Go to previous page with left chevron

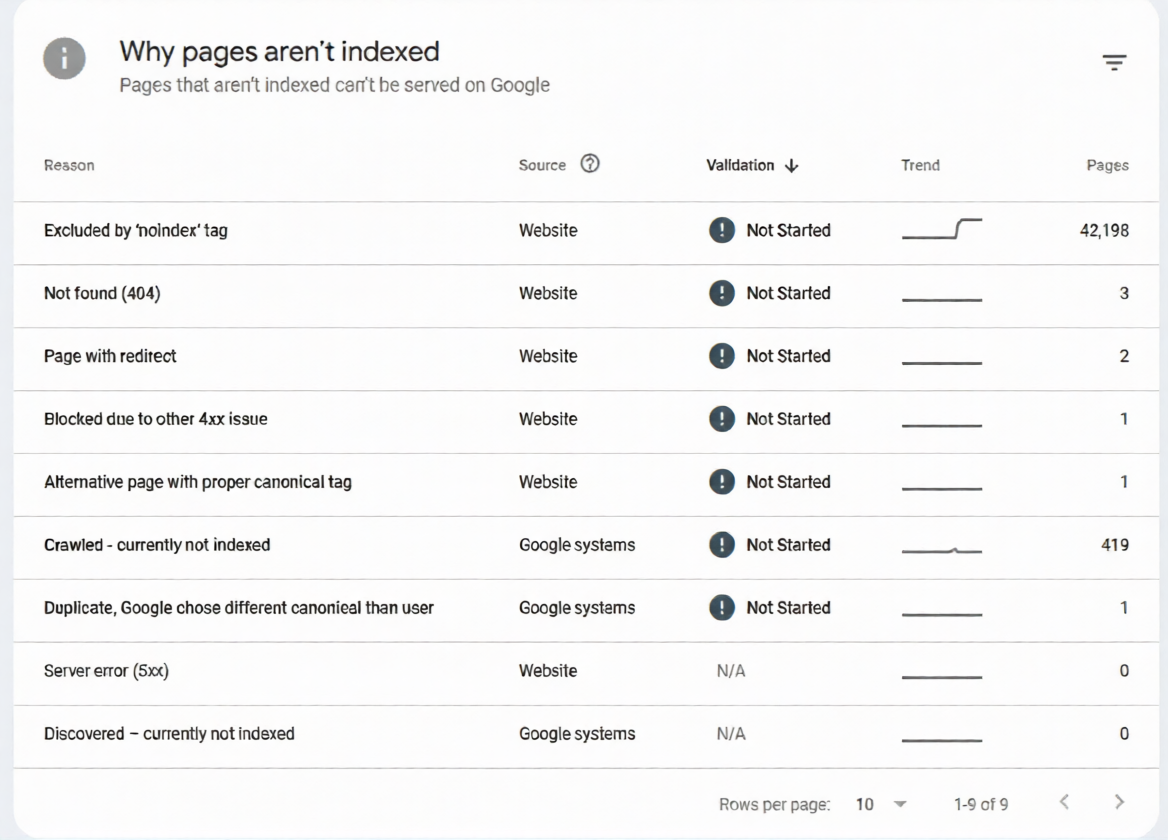point(1064,802)
